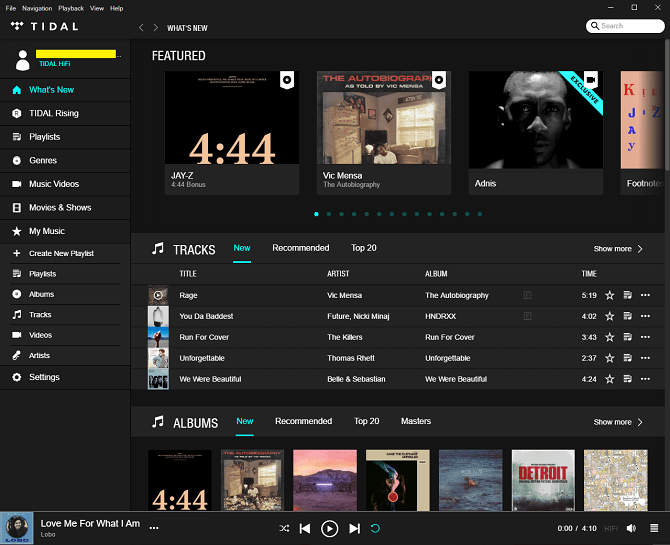Image resolution: width=670 pixels, height=545 pixels.
Task: Favorite Run For Cover with star
Action: pyautogui.click(x=609, y=337)
